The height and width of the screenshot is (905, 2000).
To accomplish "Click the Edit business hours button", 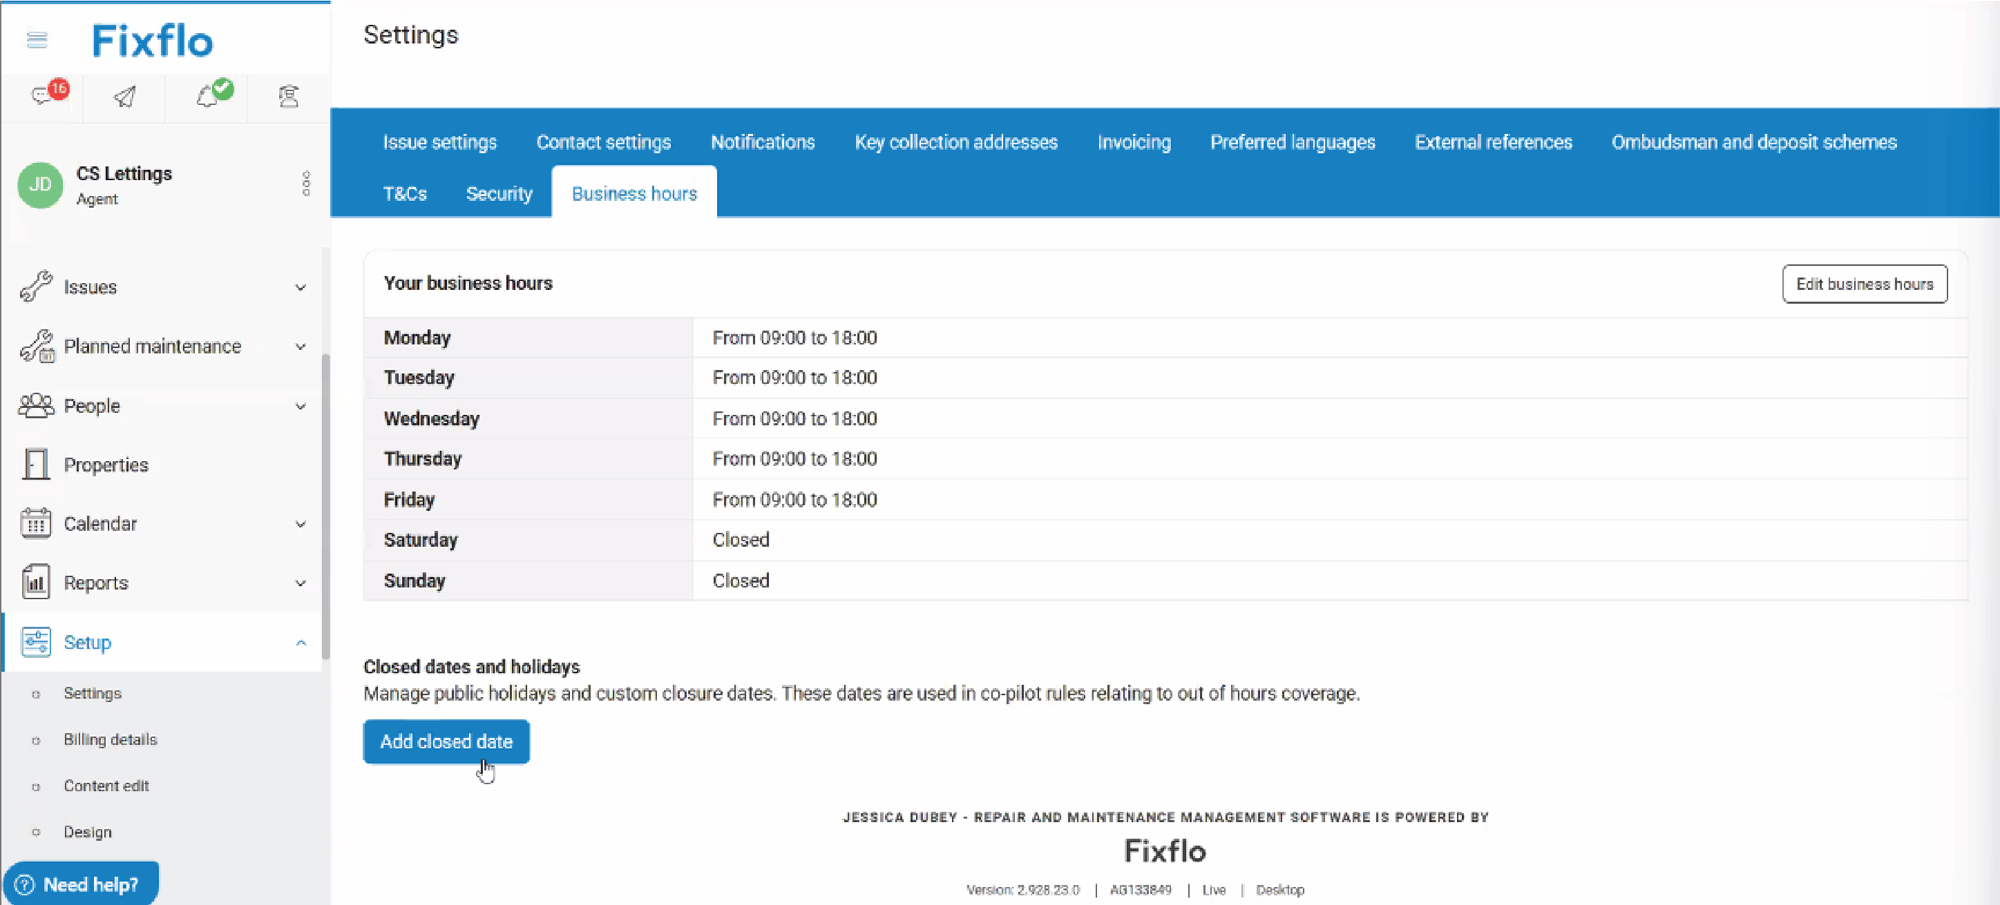I will (x=1864, y=284).
